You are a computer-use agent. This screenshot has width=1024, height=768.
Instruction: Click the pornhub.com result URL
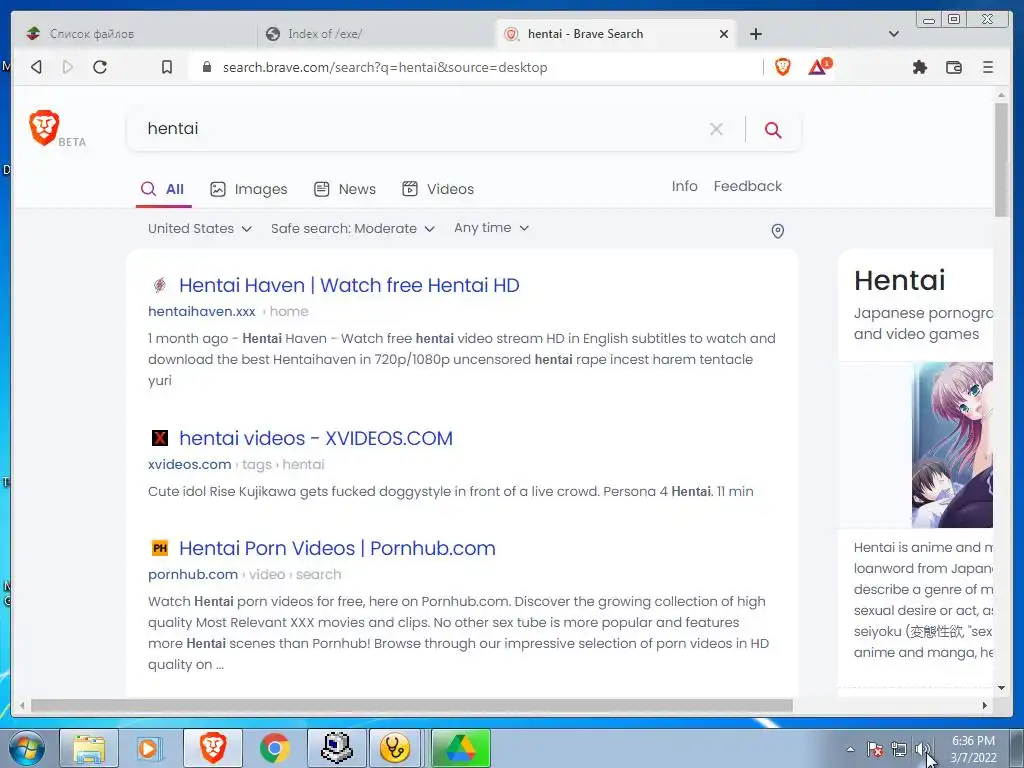(193, 575)
